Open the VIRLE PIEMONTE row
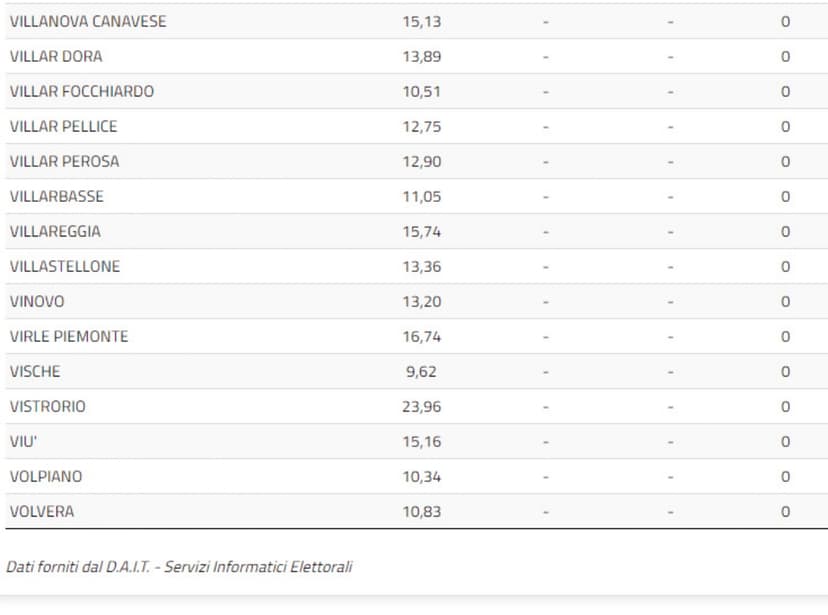This screenshot has height=615, width=828. tap(69, 336)
